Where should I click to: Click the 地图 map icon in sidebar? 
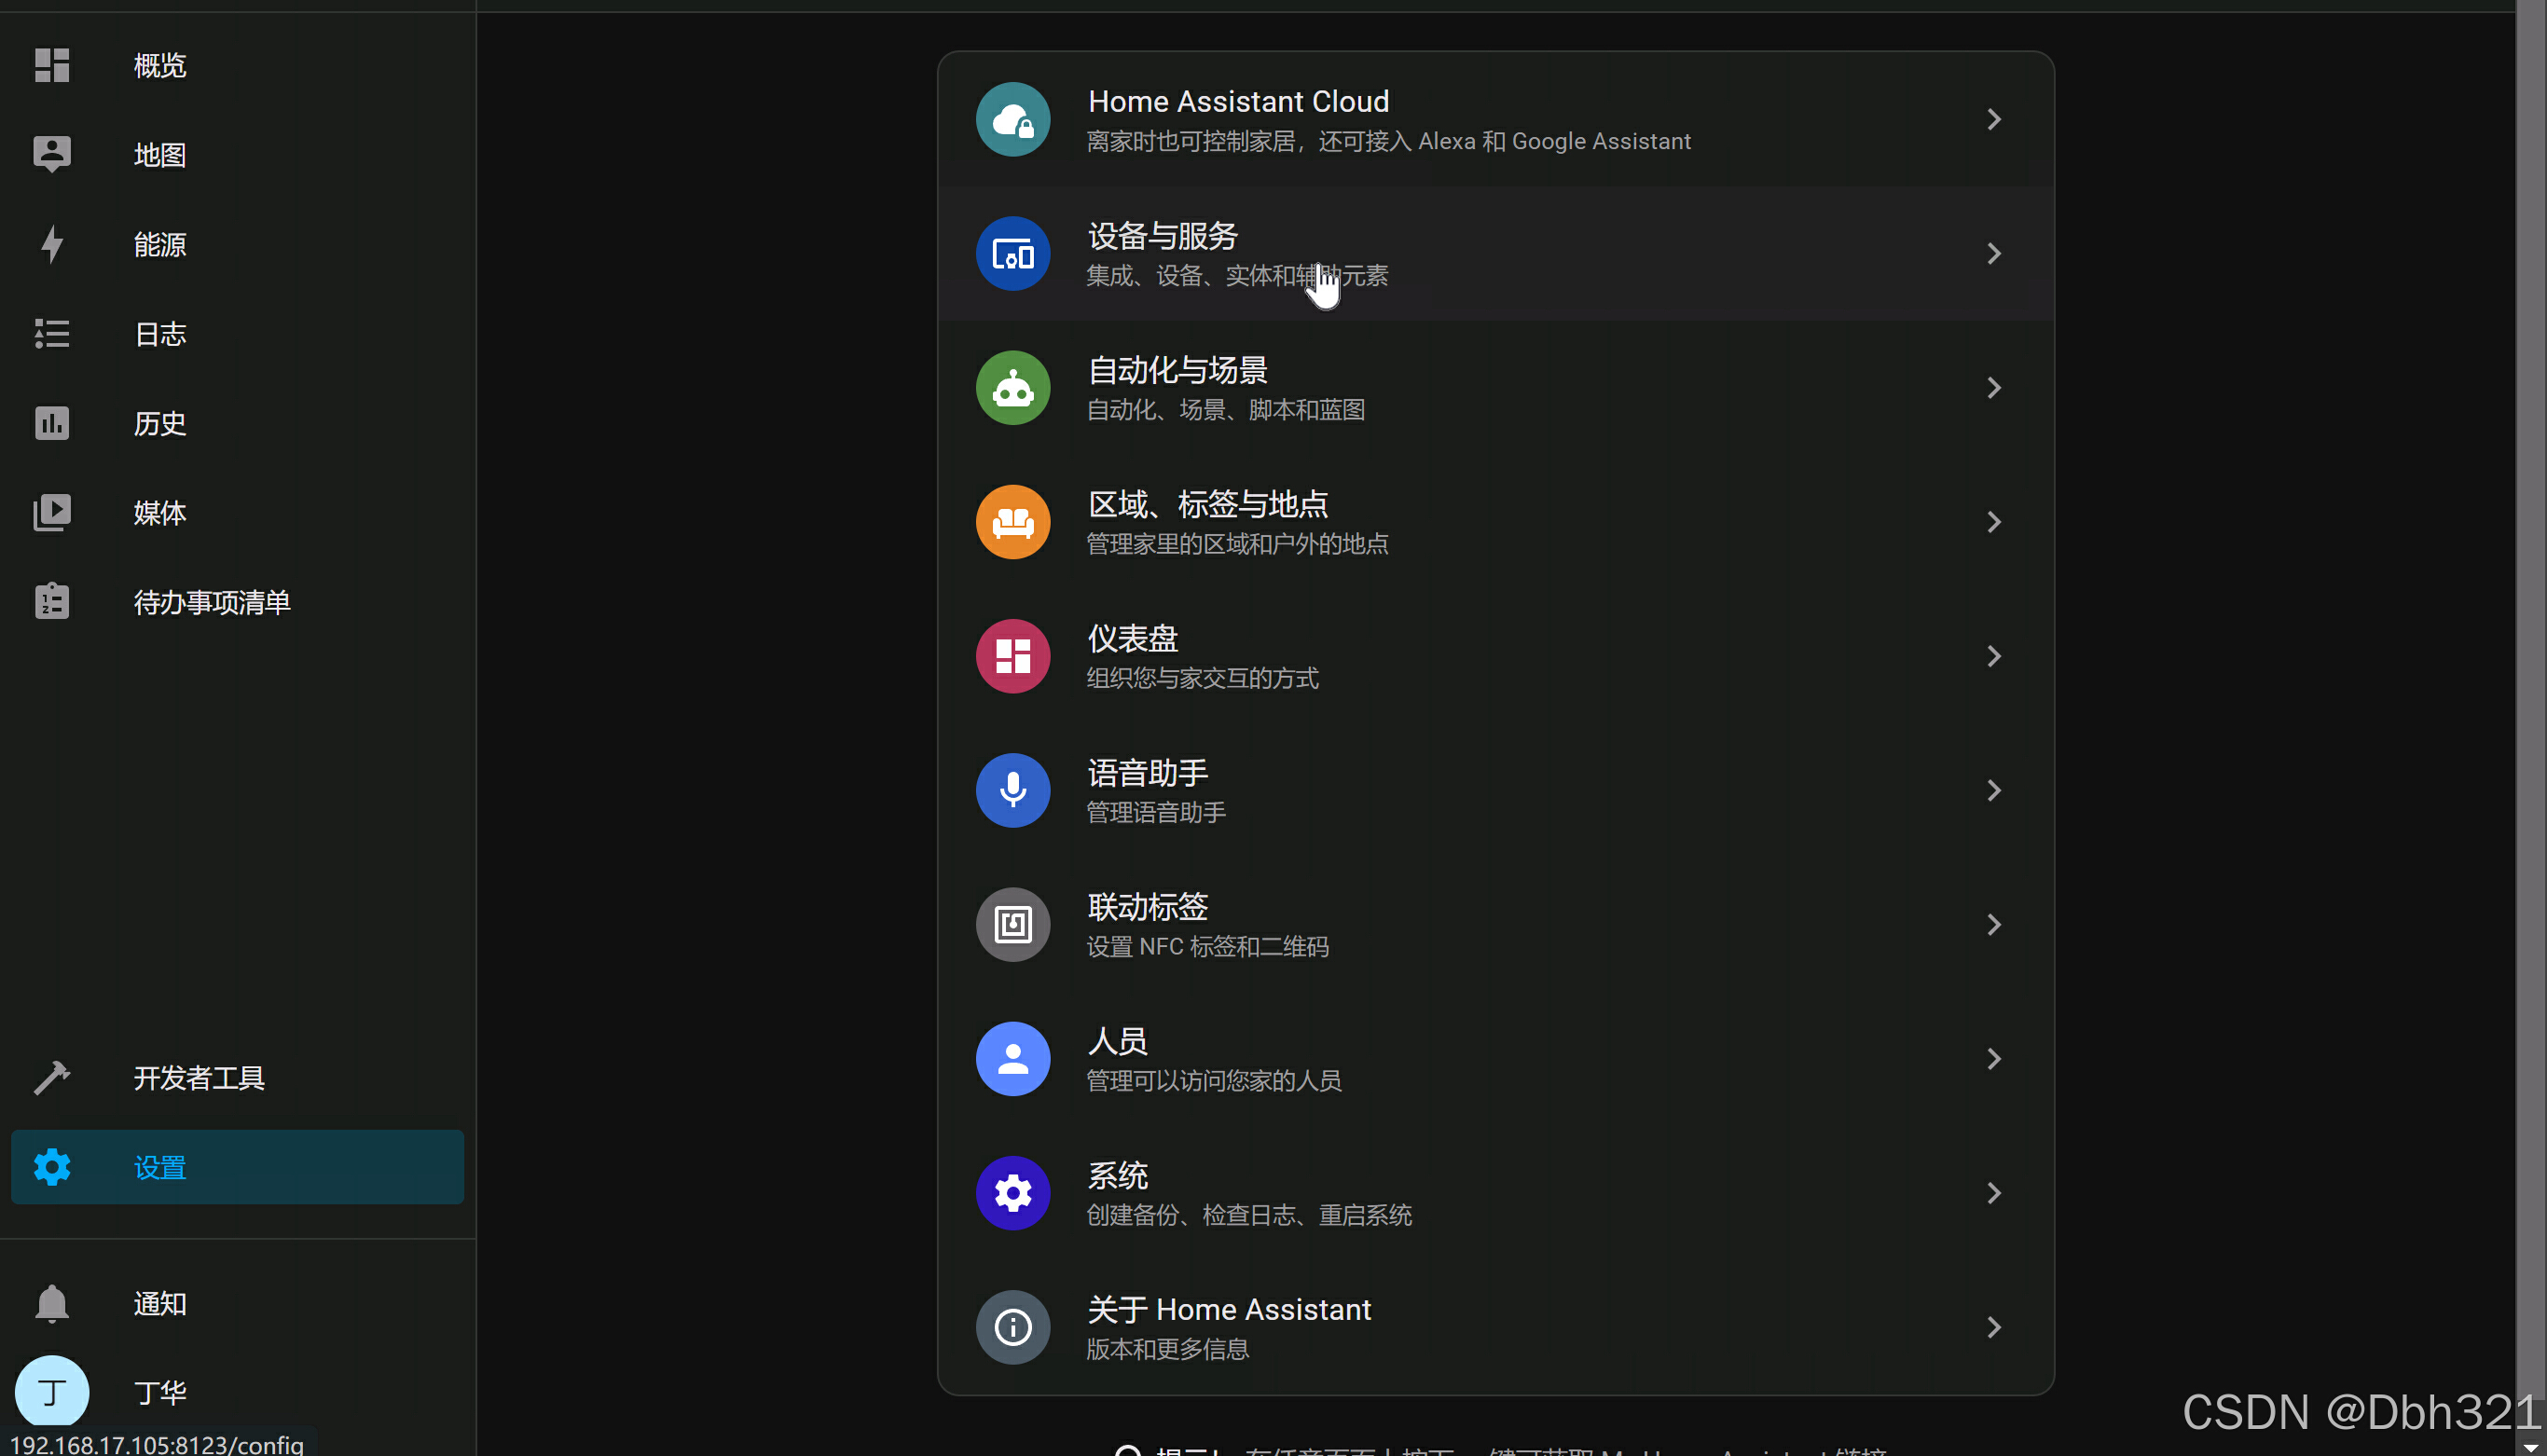pyautogui.click(x=52, y=155)
